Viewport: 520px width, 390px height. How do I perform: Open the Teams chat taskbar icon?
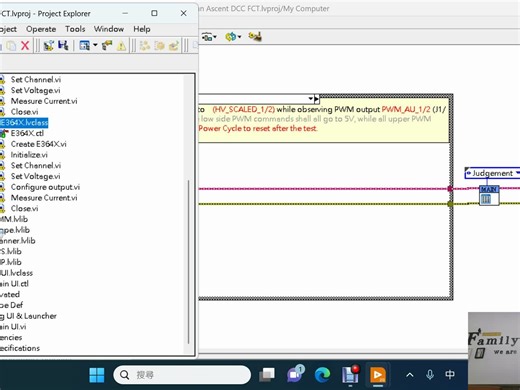[295, 374]
